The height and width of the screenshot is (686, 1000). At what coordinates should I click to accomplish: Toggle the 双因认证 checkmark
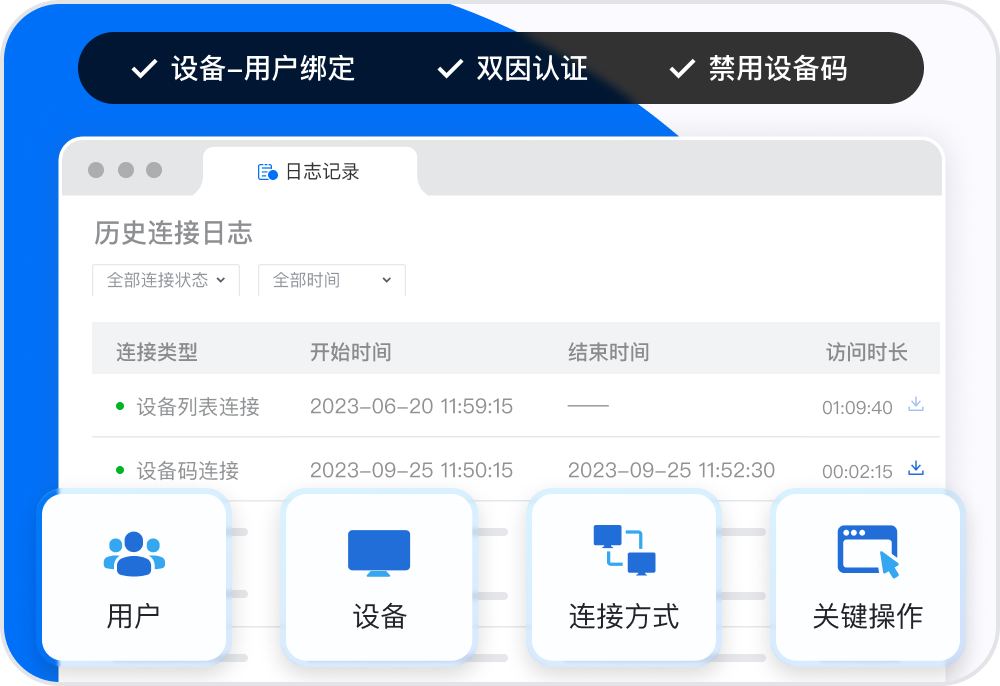tap(450, 69)
